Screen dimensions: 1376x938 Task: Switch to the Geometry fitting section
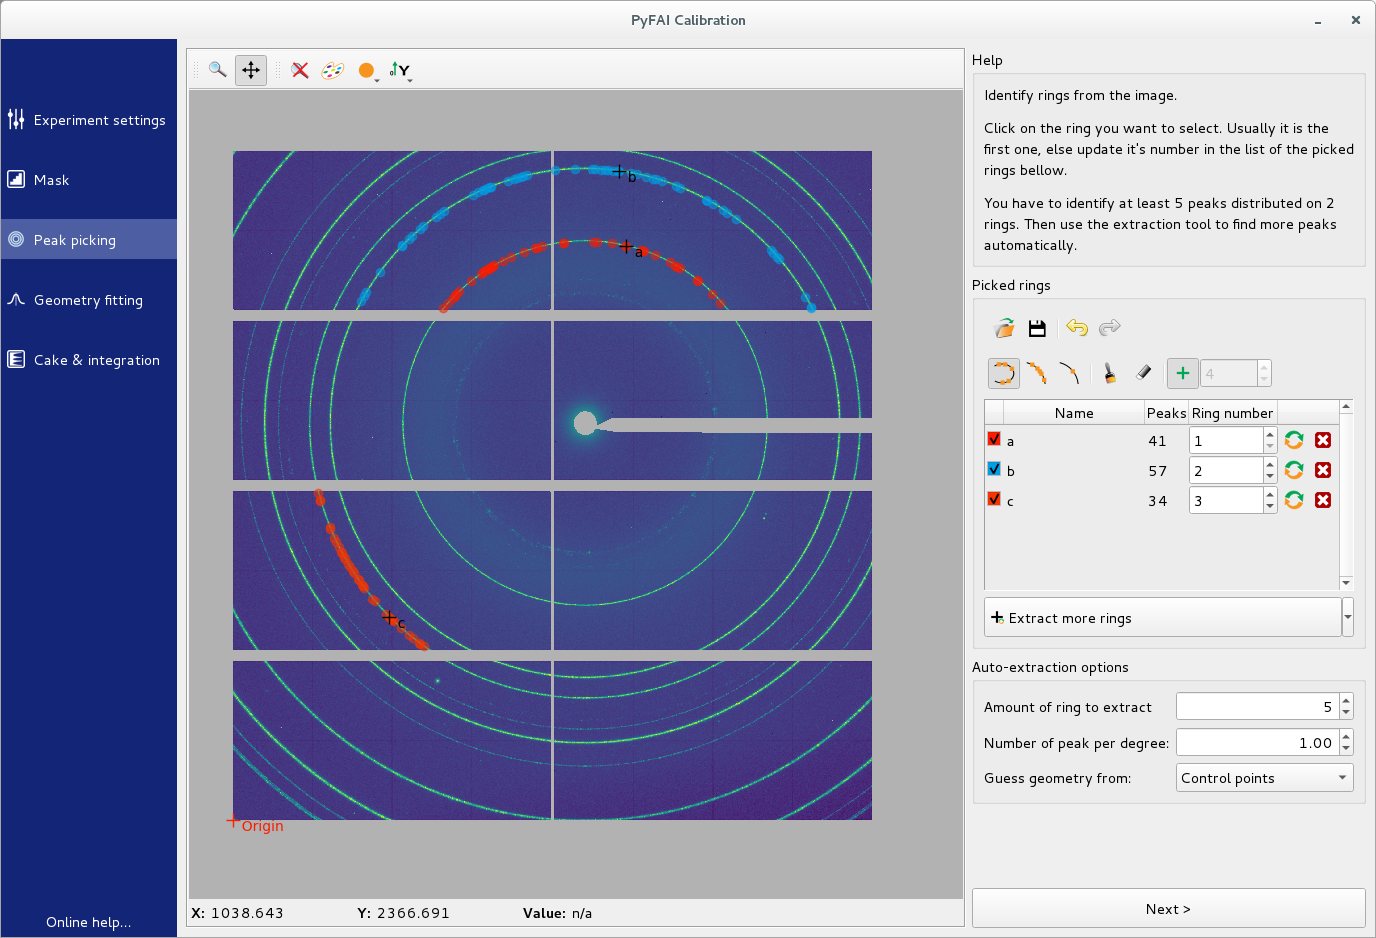coord(88,300)
